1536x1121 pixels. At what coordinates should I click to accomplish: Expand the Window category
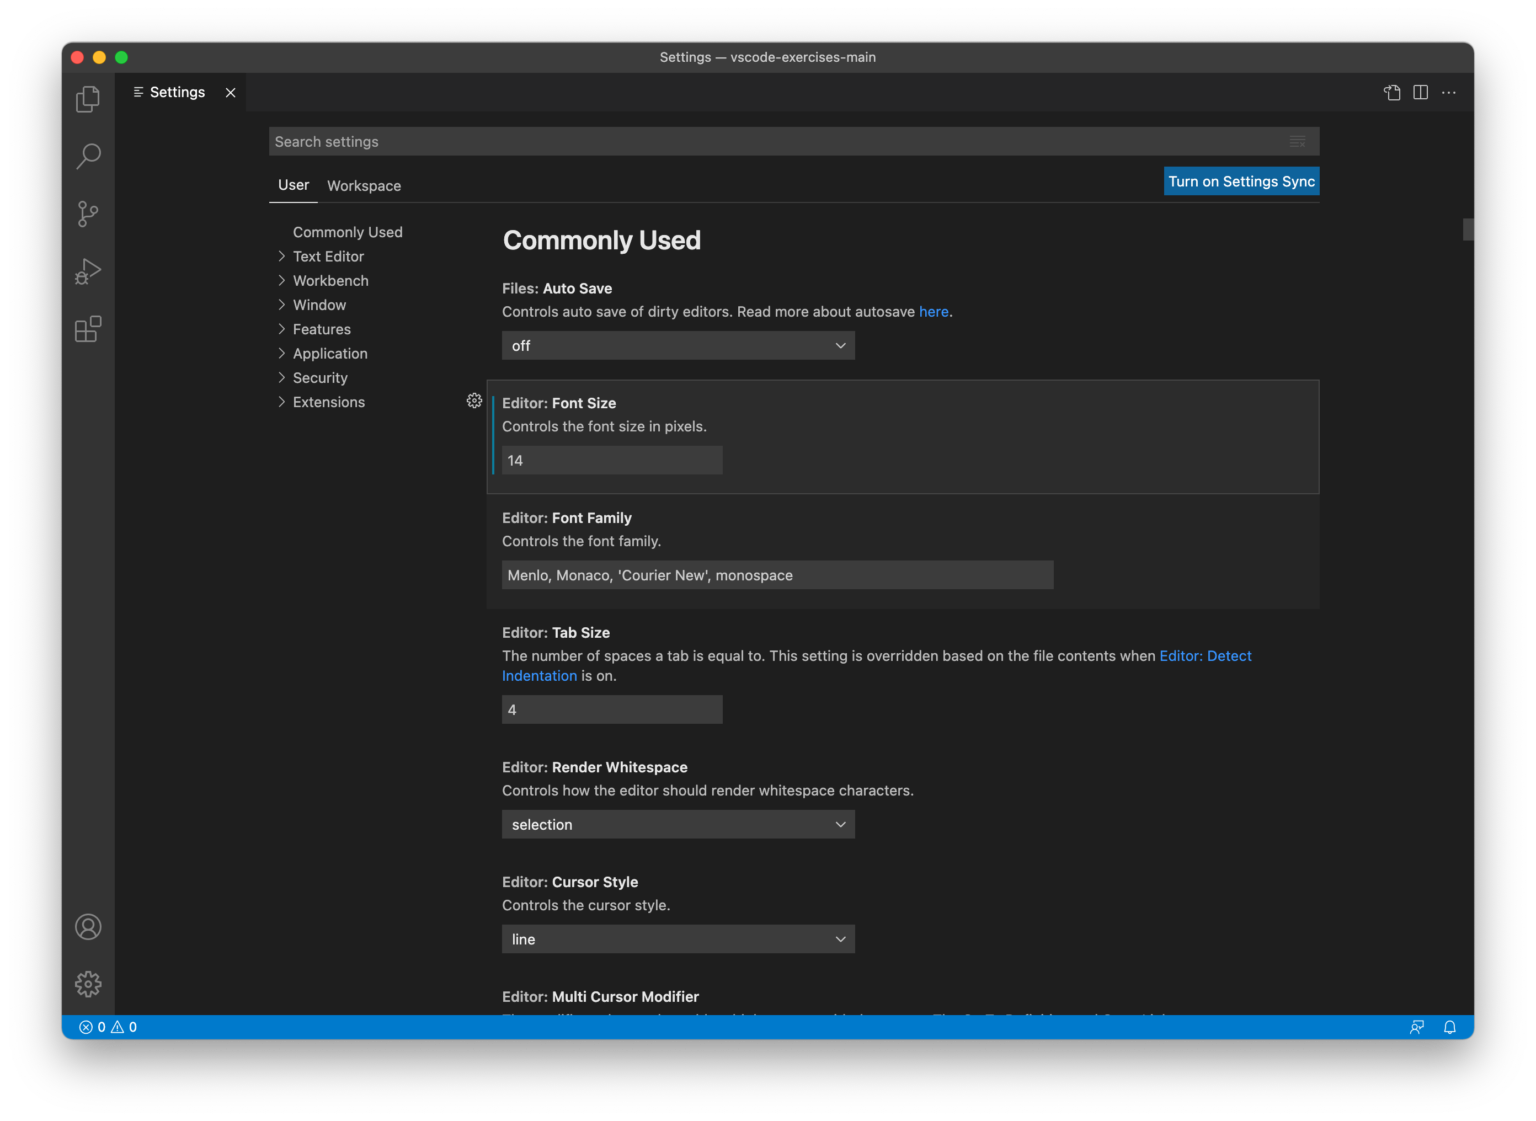click(x=319, y=305)
